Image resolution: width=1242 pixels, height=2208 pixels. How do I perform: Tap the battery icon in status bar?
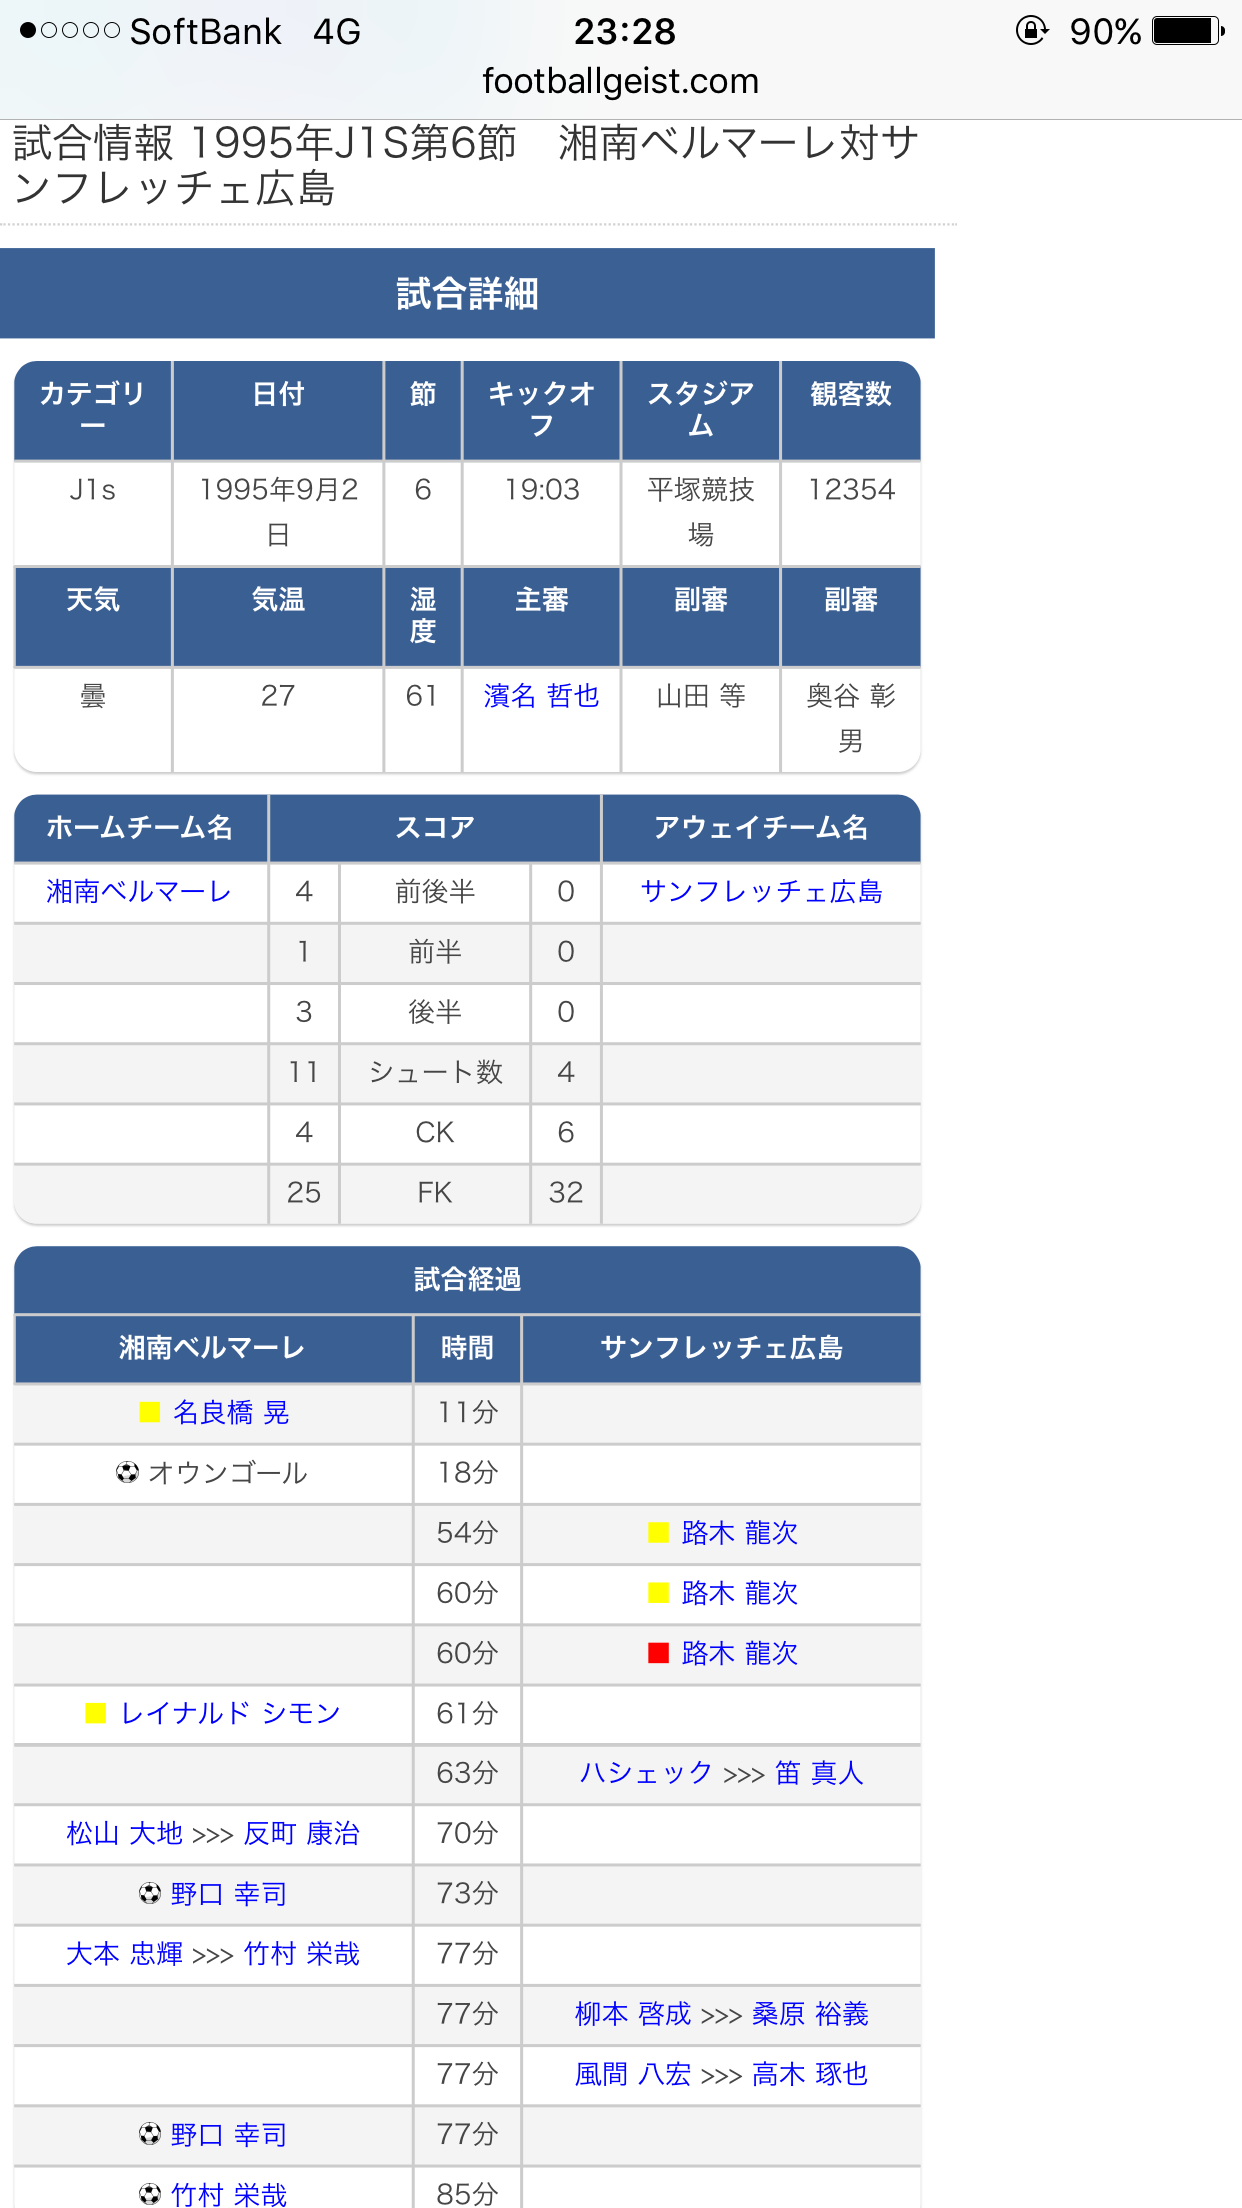(x=1187, y=31)
